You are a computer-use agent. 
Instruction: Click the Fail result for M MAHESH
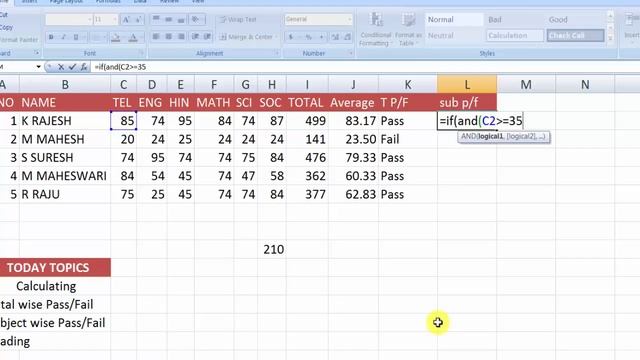(x=408, y=139)
